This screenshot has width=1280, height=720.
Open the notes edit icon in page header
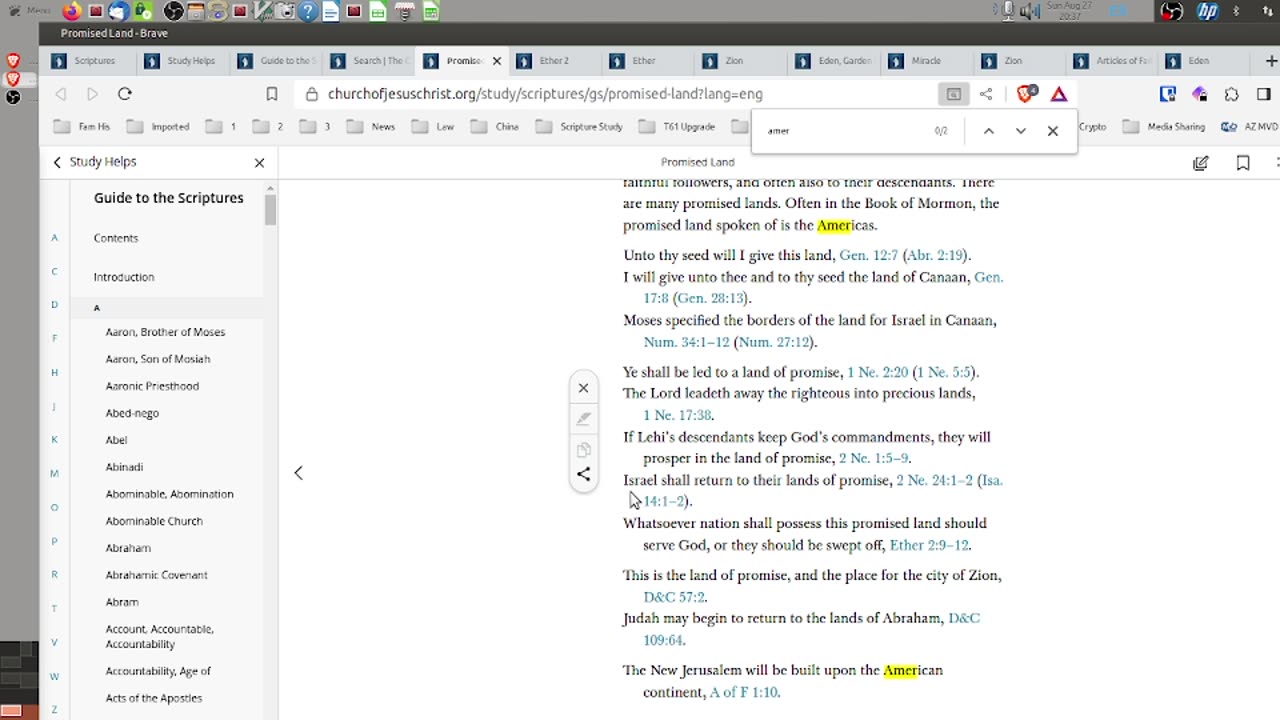[1201, 163]
